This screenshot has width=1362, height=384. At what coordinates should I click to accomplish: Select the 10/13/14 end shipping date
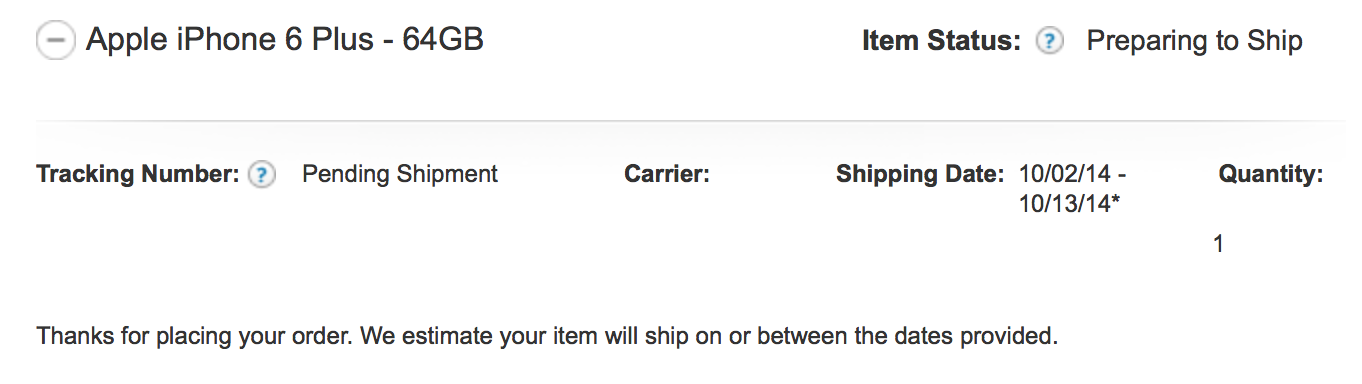coord(1064,204)
